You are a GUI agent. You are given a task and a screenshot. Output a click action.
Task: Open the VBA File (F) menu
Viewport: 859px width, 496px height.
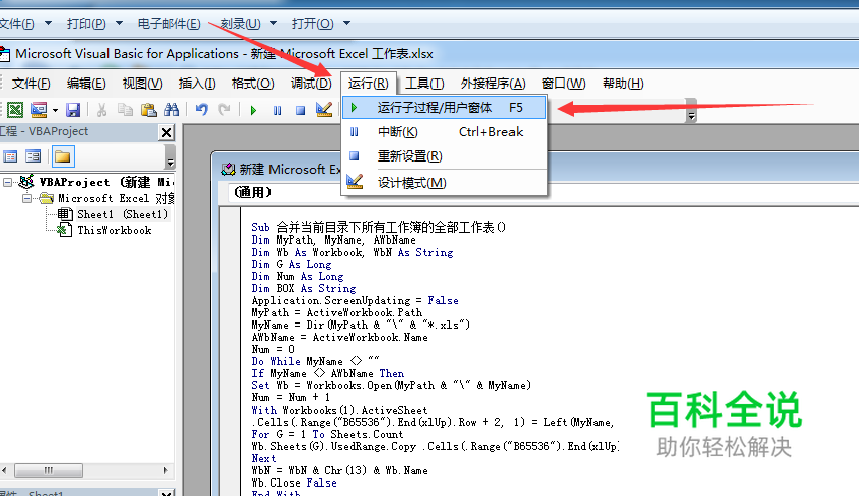pos(31,83)
